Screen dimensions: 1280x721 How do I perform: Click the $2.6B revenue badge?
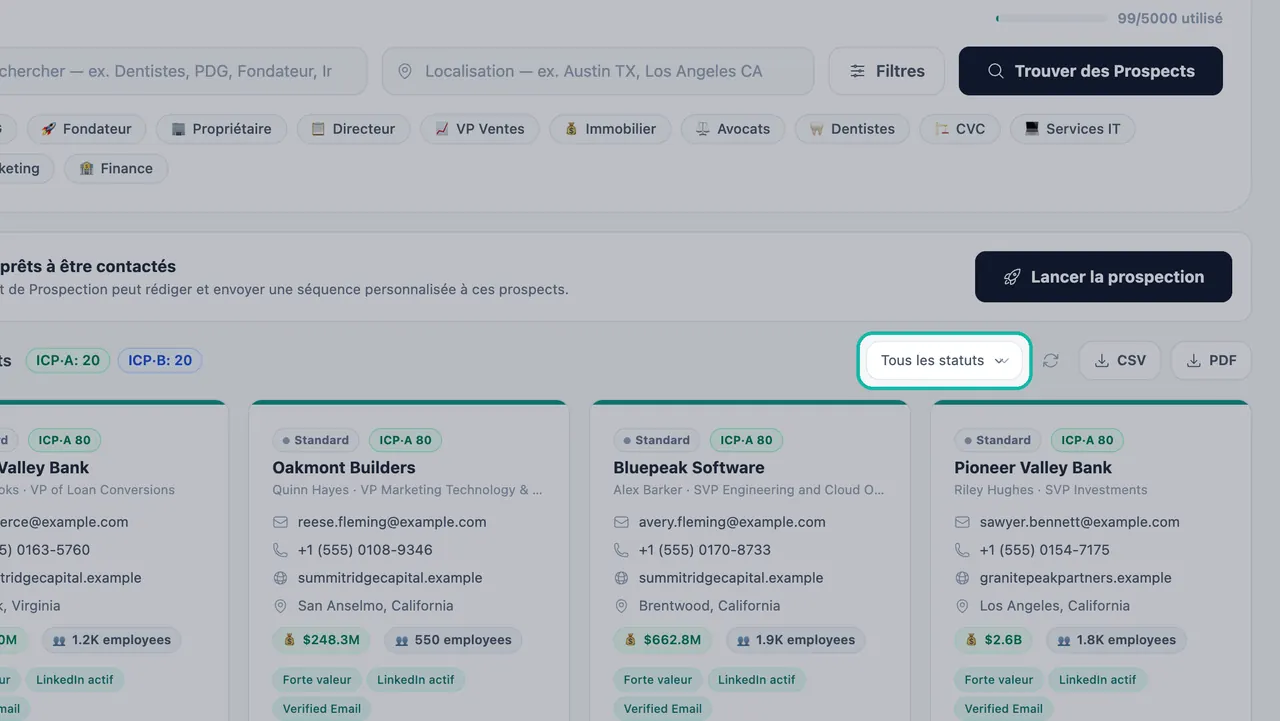995,640
